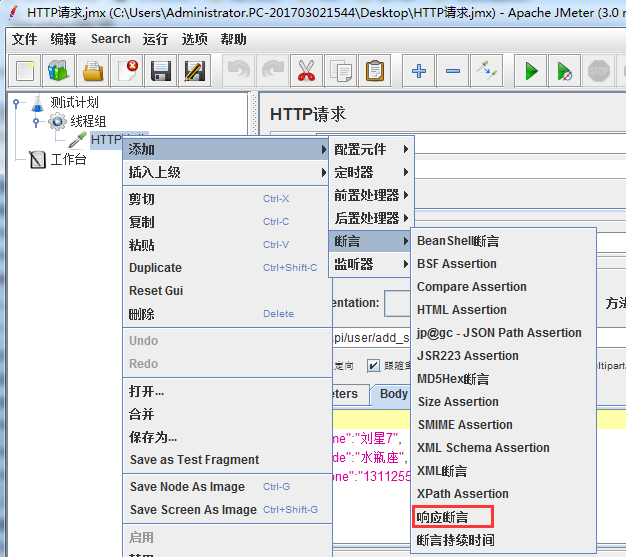
Task: Click Save Node As Image menu item
Action: 227,487
